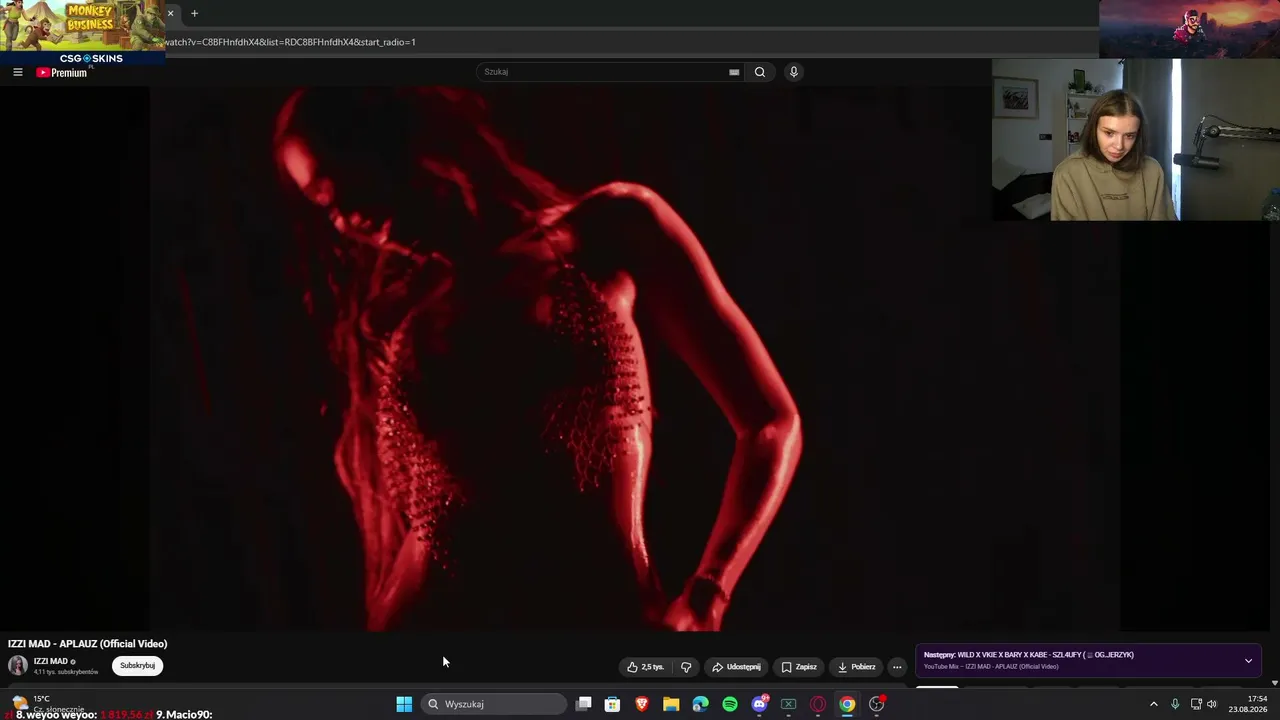
Task: Open network settings tray icon
Action: [1196, 704]
